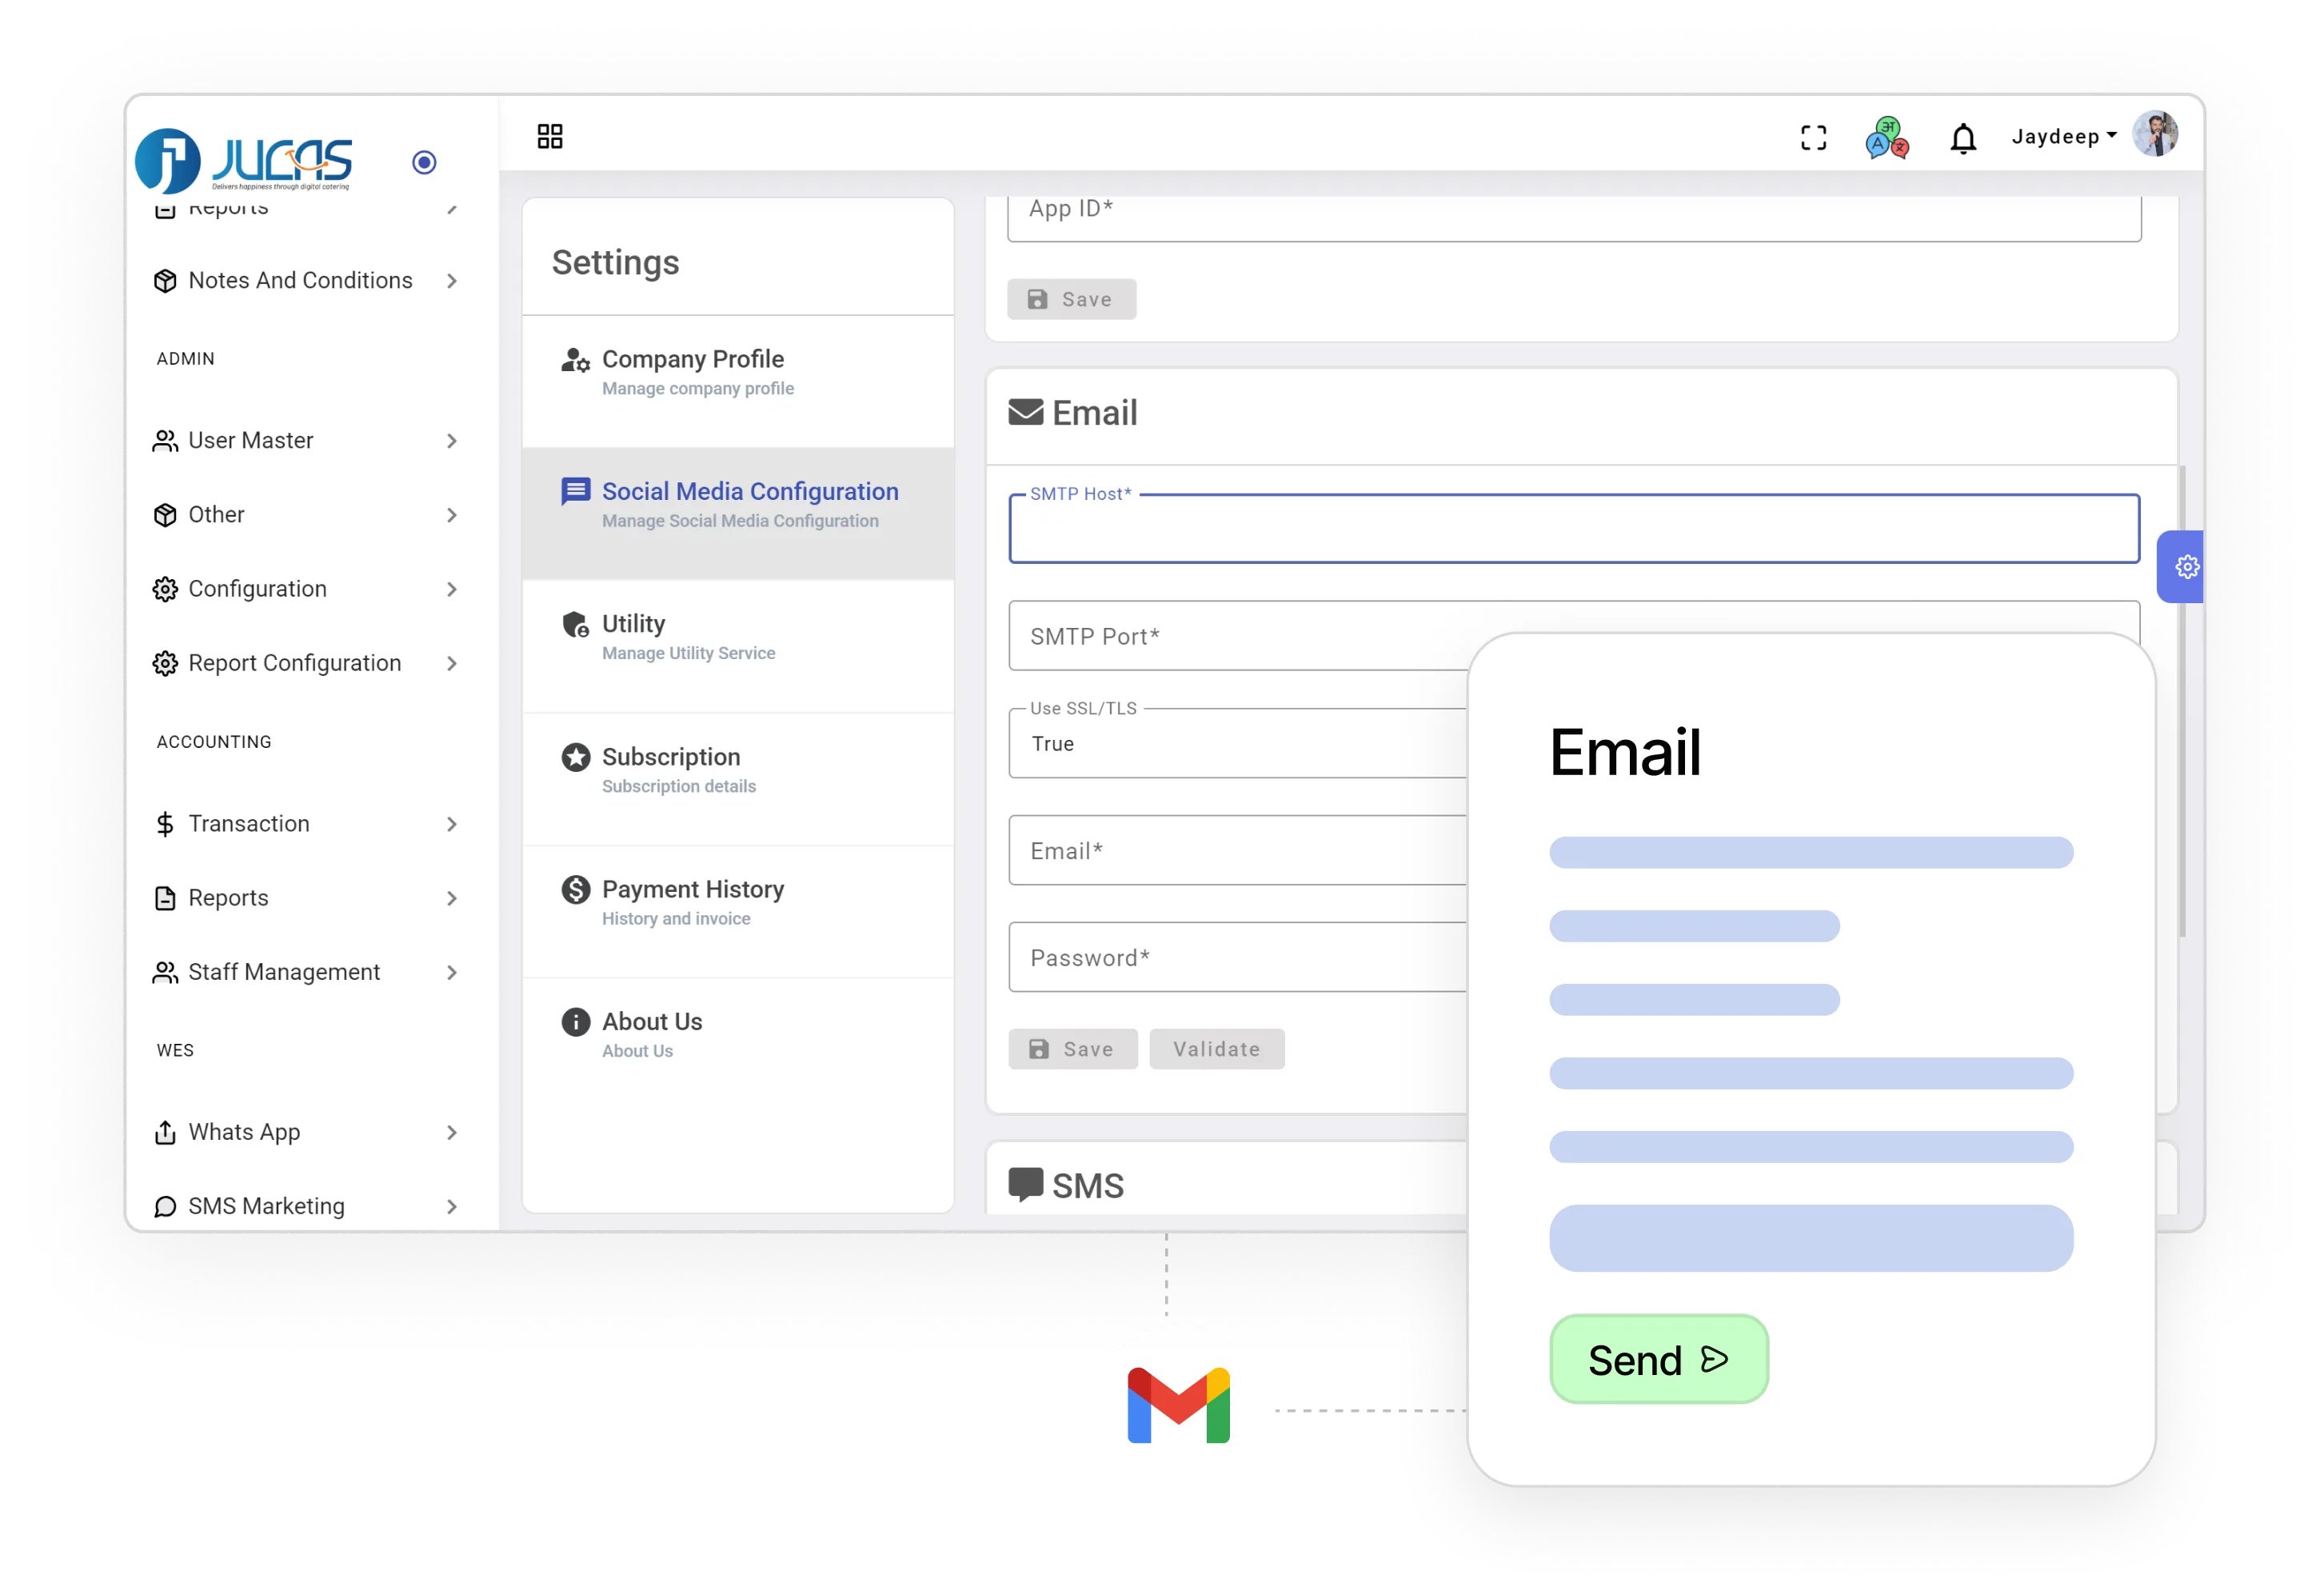
Task: Click Jaydeep's profile avatar
Action: (2157, 134)
